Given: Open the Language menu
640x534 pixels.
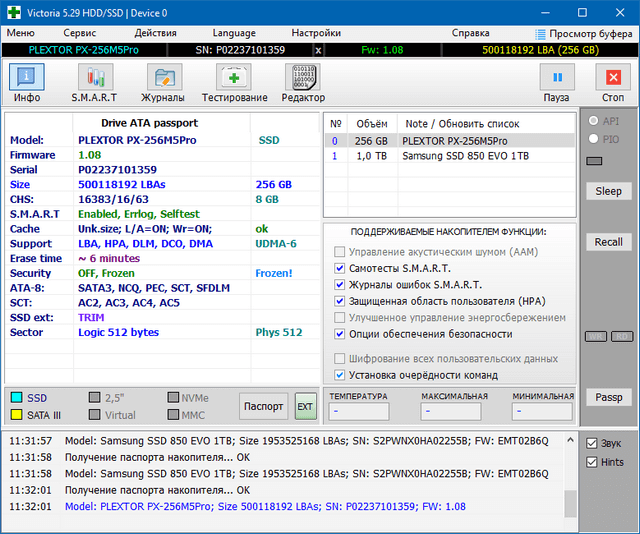Looking at the screenshot, I should 233,33.
